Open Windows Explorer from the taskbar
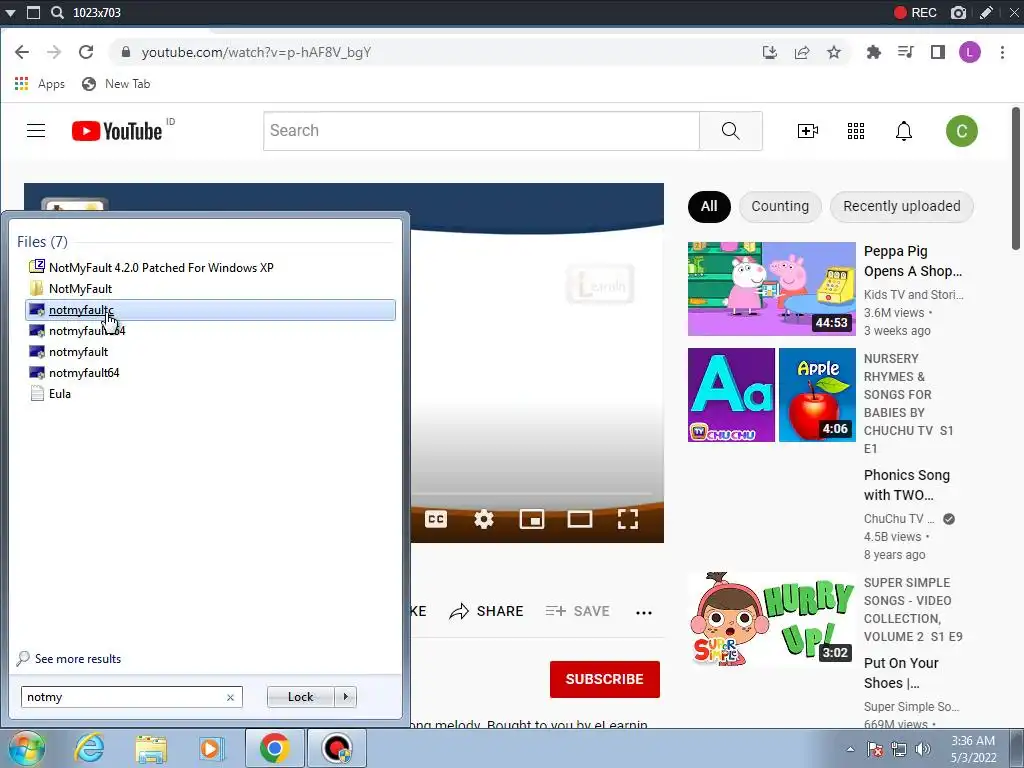The image size is (1024, 768). [x=151, y=748]
